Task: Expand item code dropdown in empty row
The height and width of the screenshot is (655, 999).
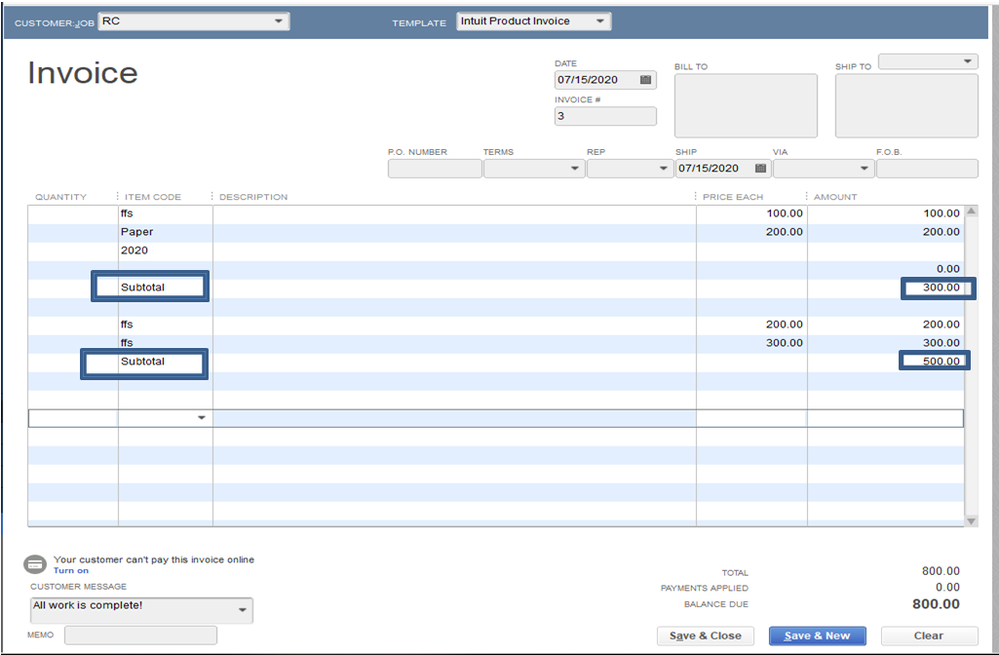Action: (201, 418)
